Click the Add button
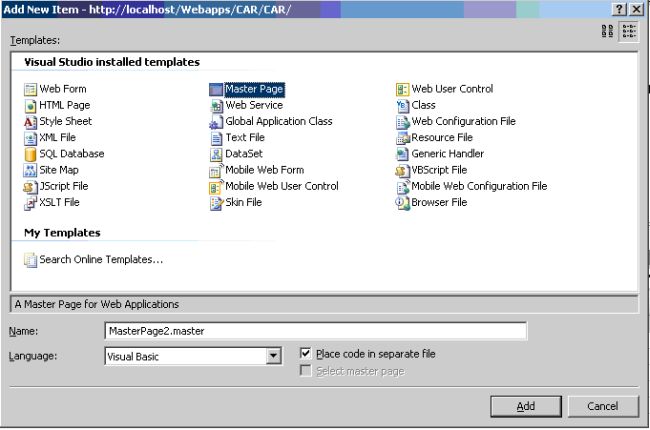This screenshot has height=430, width=650. coord(525,406)
